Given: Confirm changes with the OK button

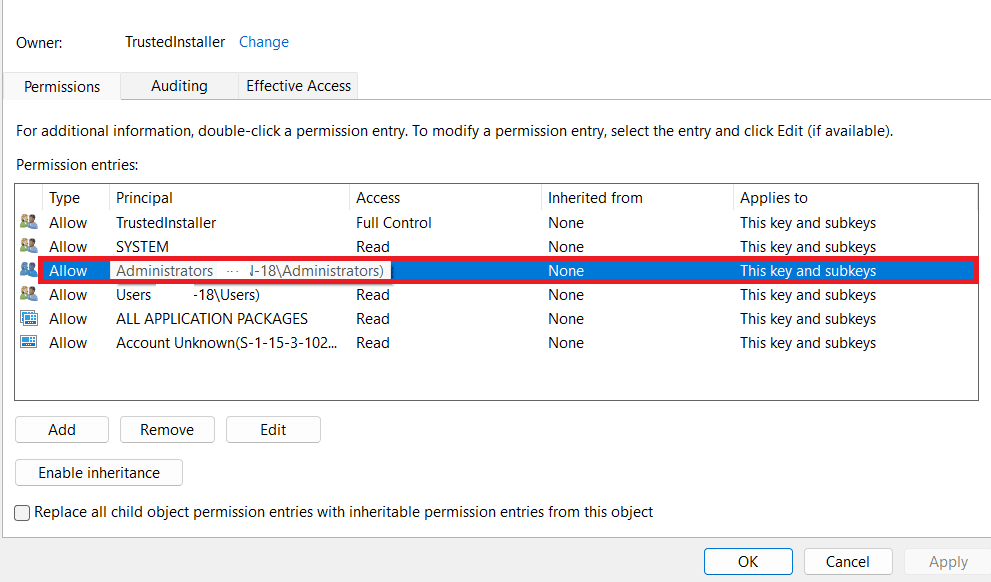Looking at the screenshot, I should 748,561.
